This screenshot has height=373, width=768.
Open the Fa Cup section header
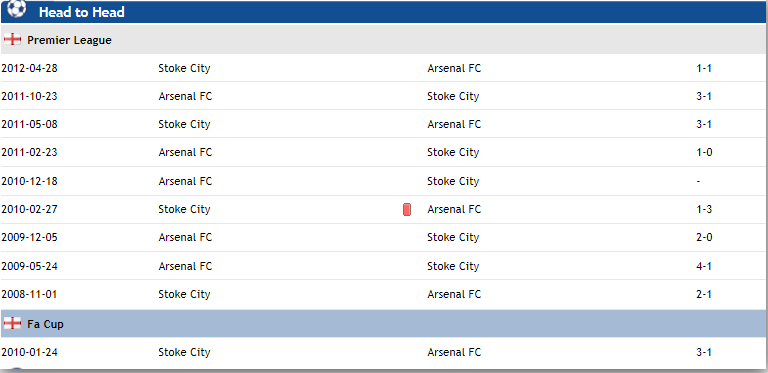coord(384,324)
